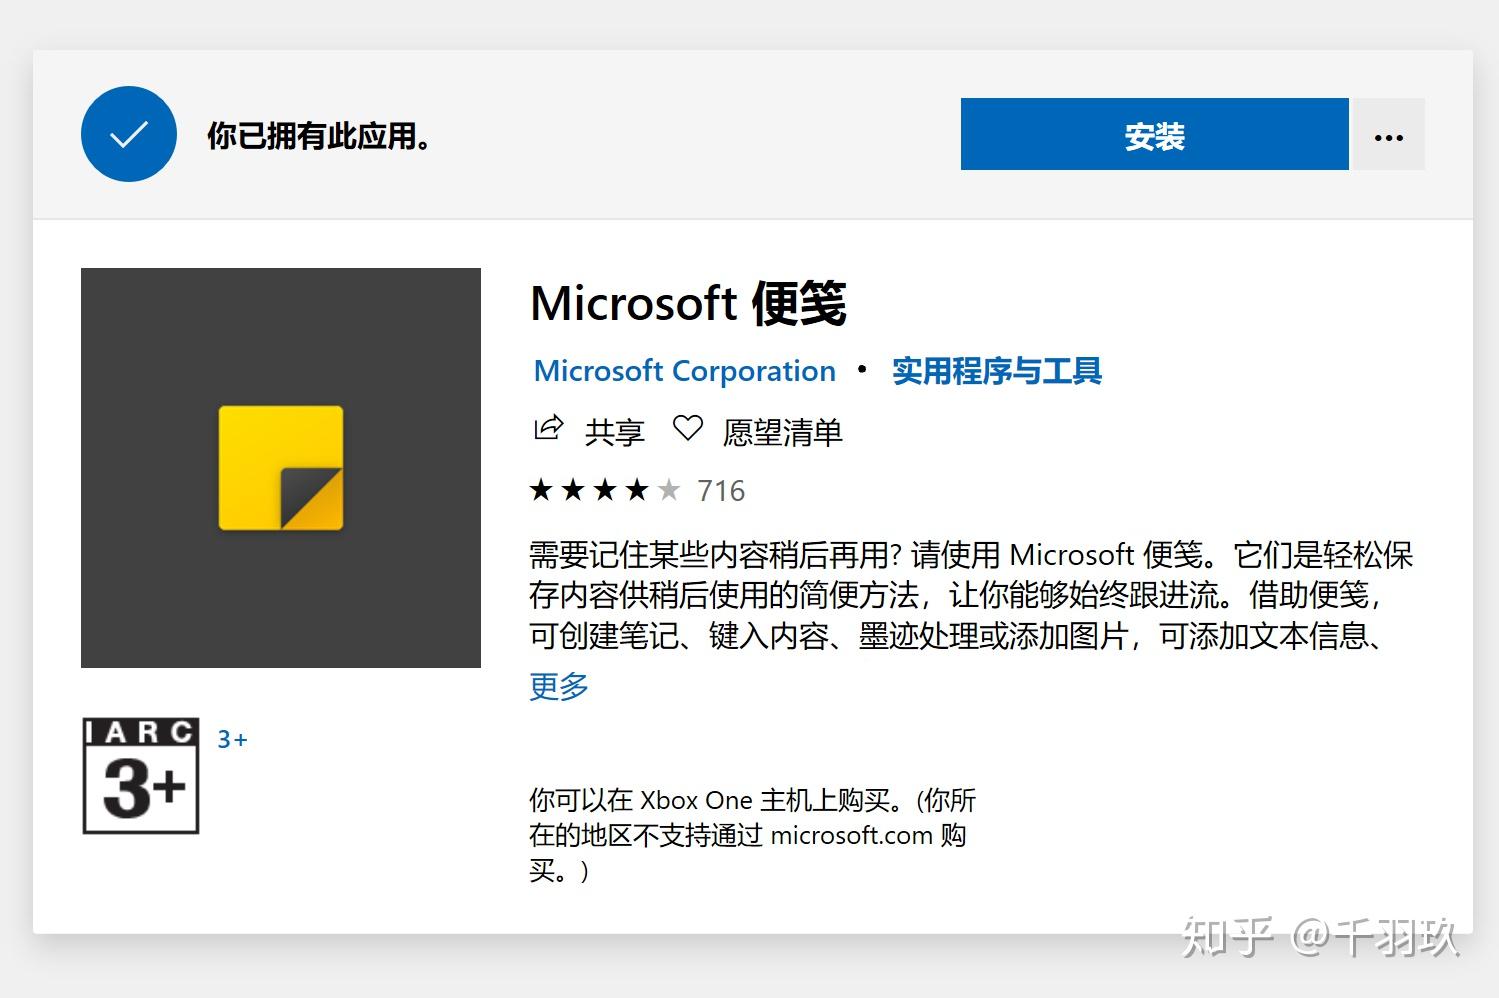Add to 愿望清单 wishlist
This screenshot has width=1499, height=998.
tap(783, 432)
